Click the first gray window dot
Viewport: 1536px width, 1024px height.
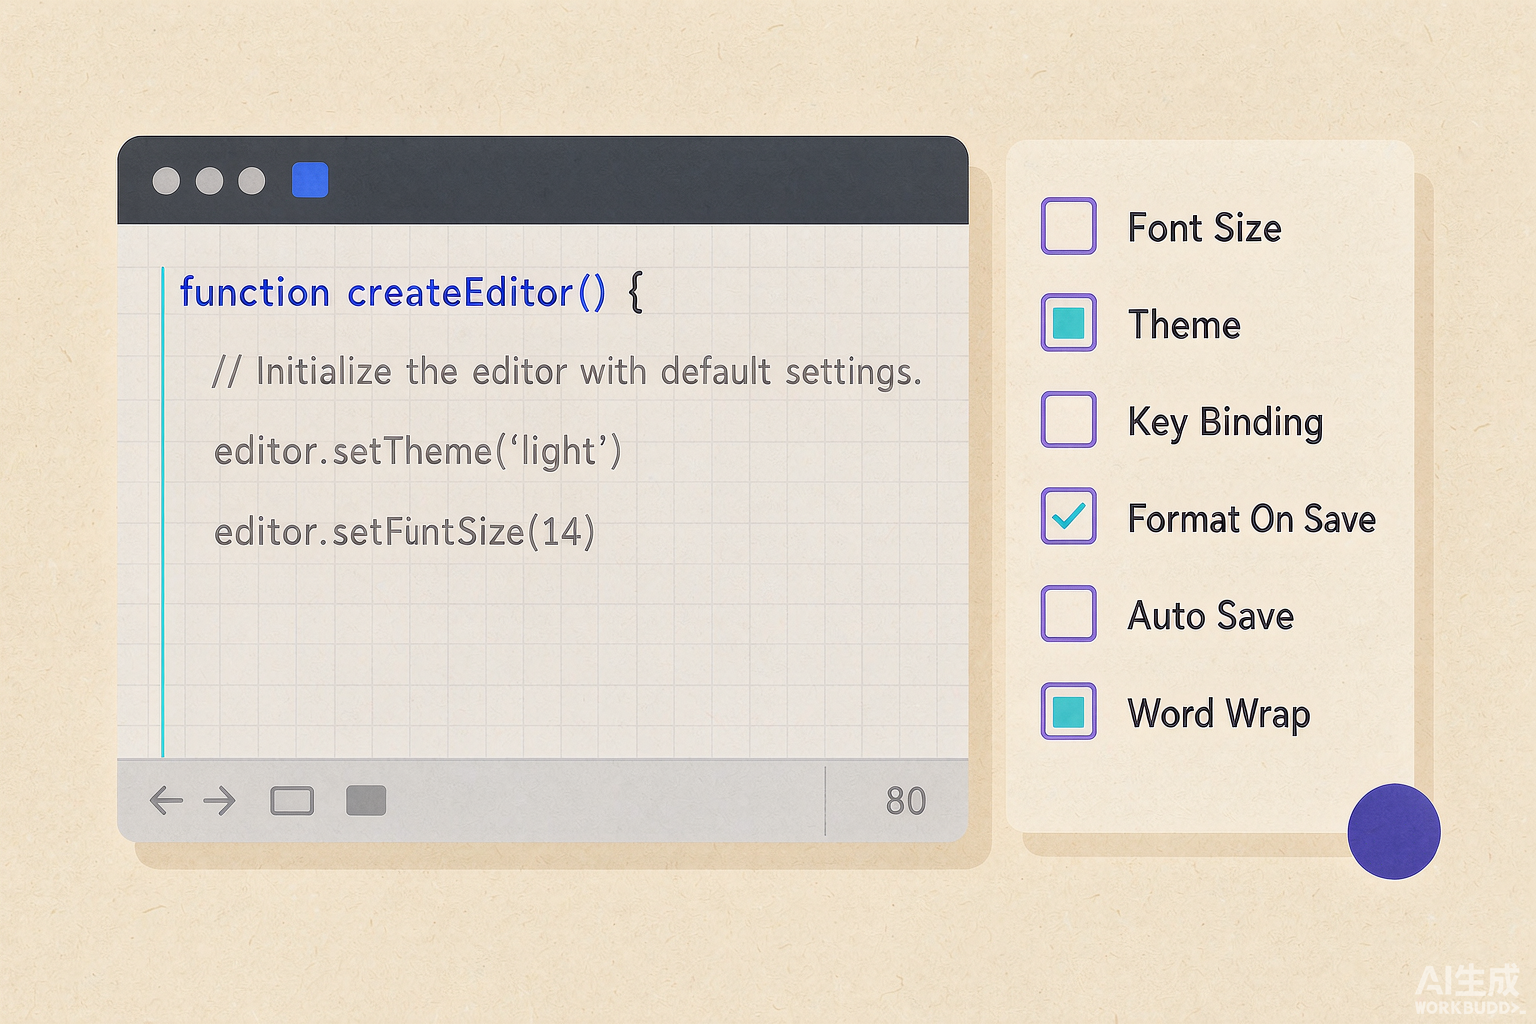point(166,181)
